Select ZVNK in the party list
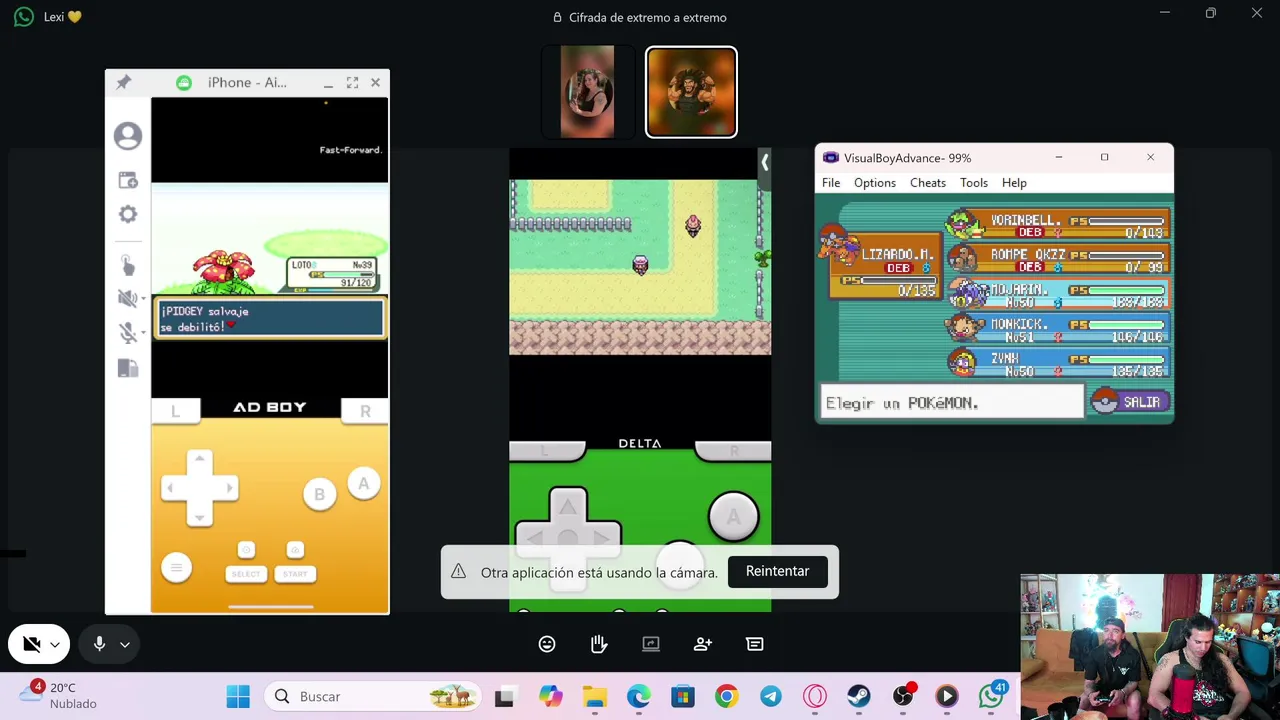 pyautogui.click(x=1057, y=364)
